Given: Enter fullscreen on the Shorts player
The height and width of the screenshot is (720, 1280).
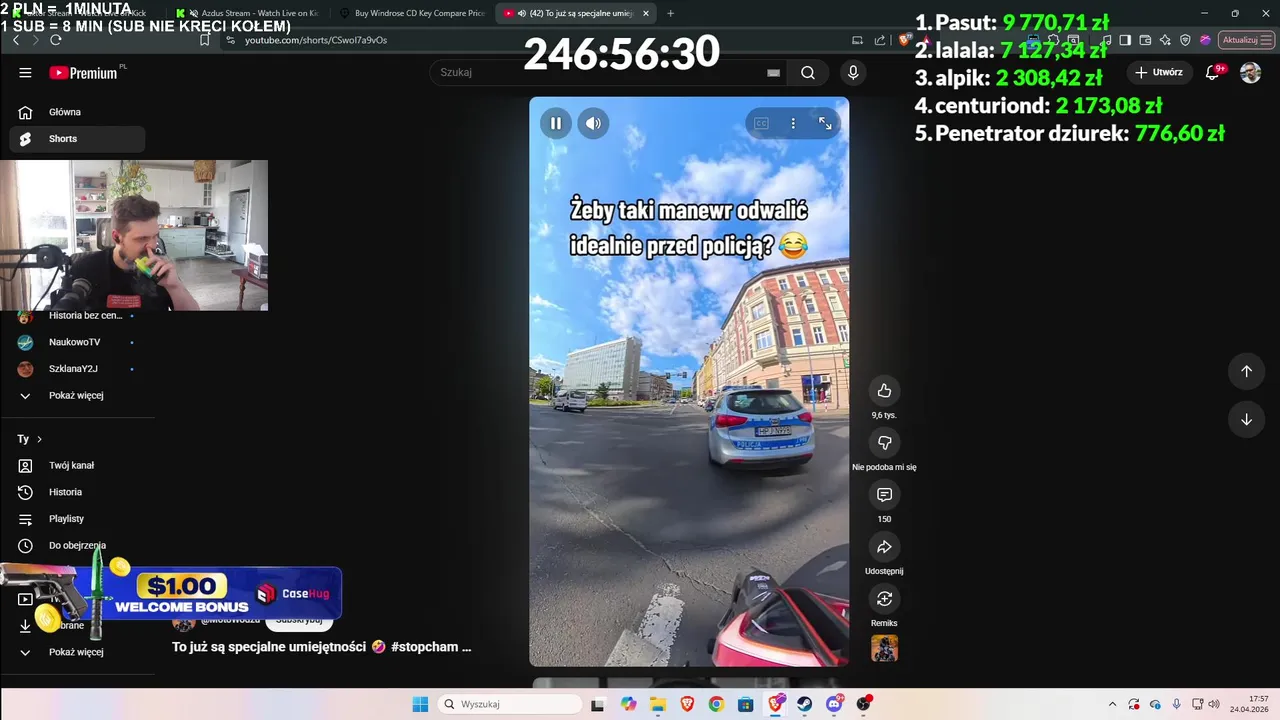Looking at the screenshot, I should tap(825, 123).
